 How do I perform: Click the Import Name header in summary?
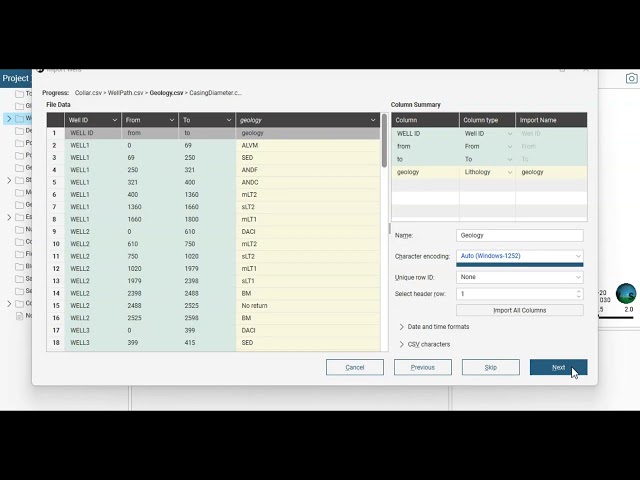tap(551, 120)
